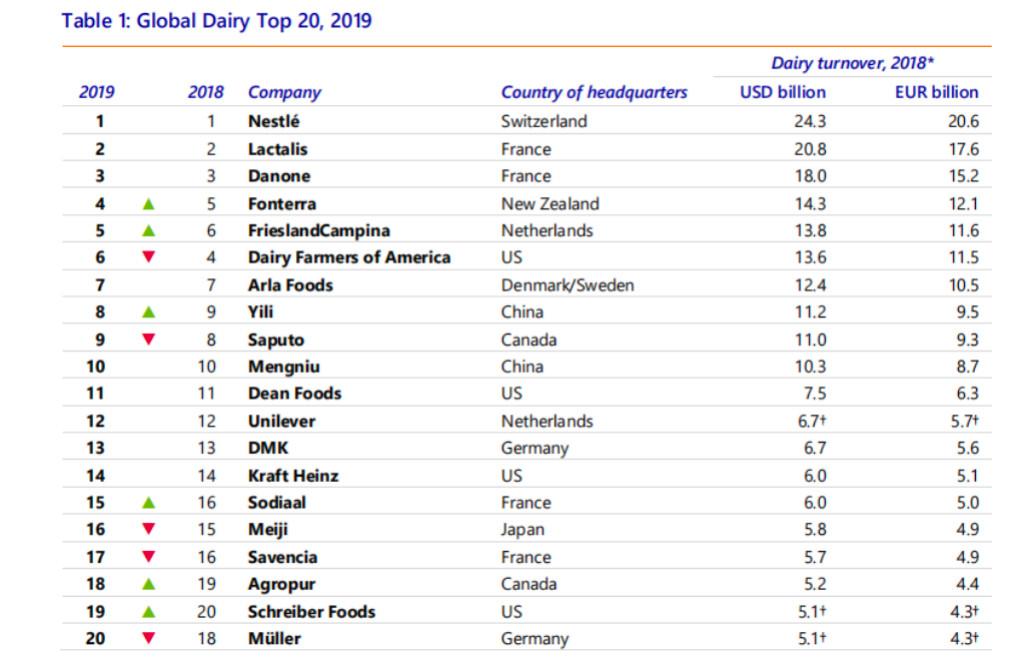Click the EUR billion column header
Viewport: 1032px width, 664px height.
pyautogui.click(x=936, y=92)
